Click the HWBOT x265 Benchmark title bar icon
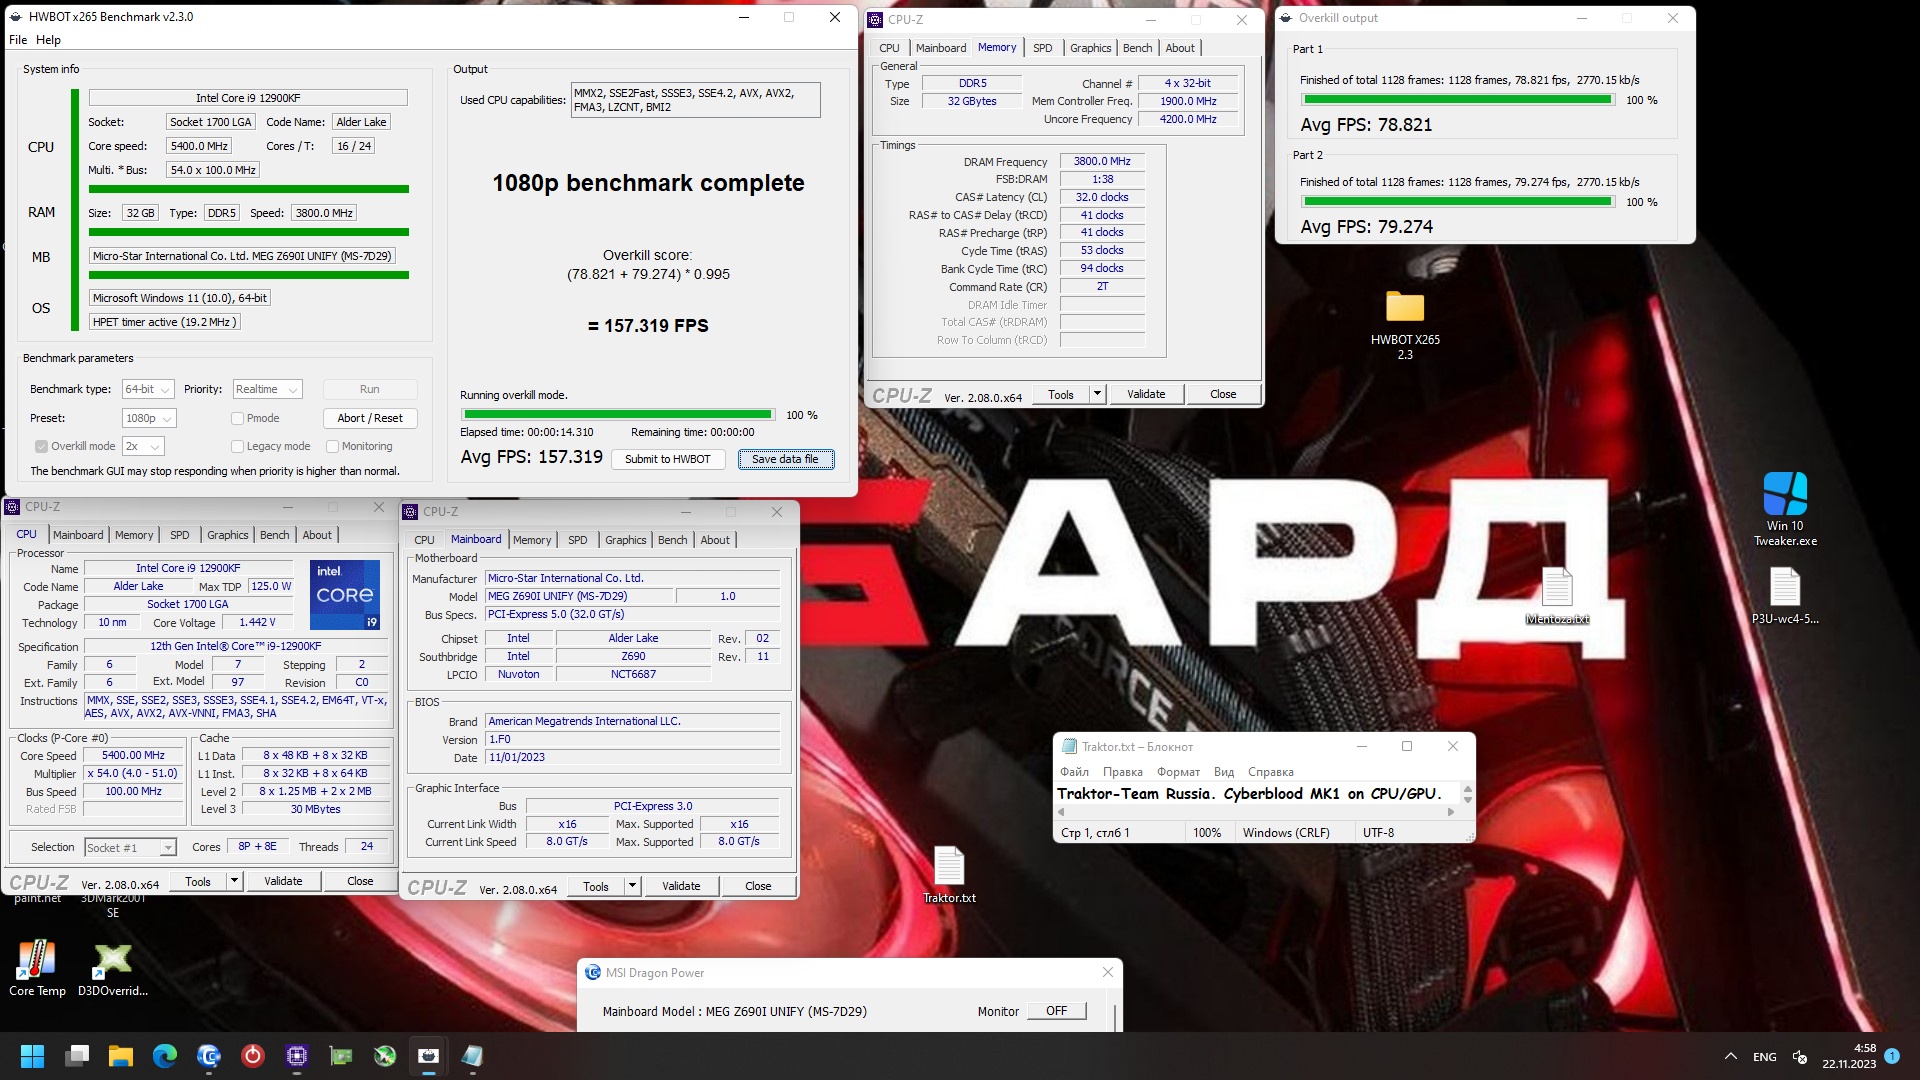The height and width of the screenshot is (1080, 1920). (16, 17)
